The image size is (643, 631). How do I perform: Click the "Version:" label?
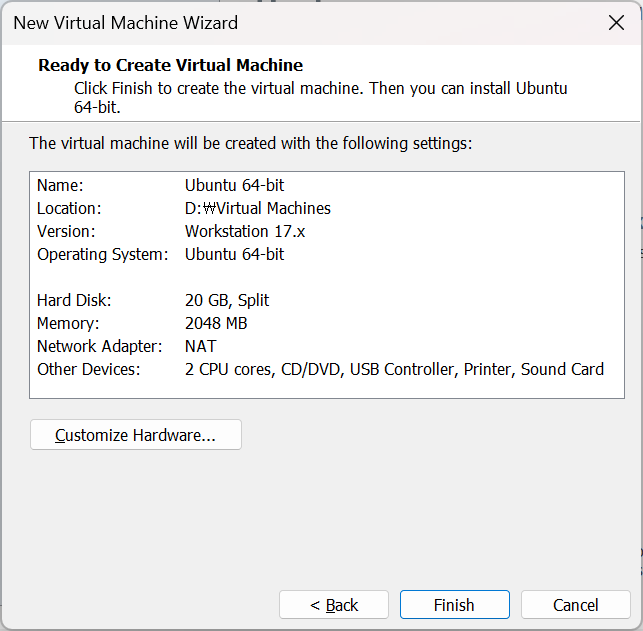66,231
